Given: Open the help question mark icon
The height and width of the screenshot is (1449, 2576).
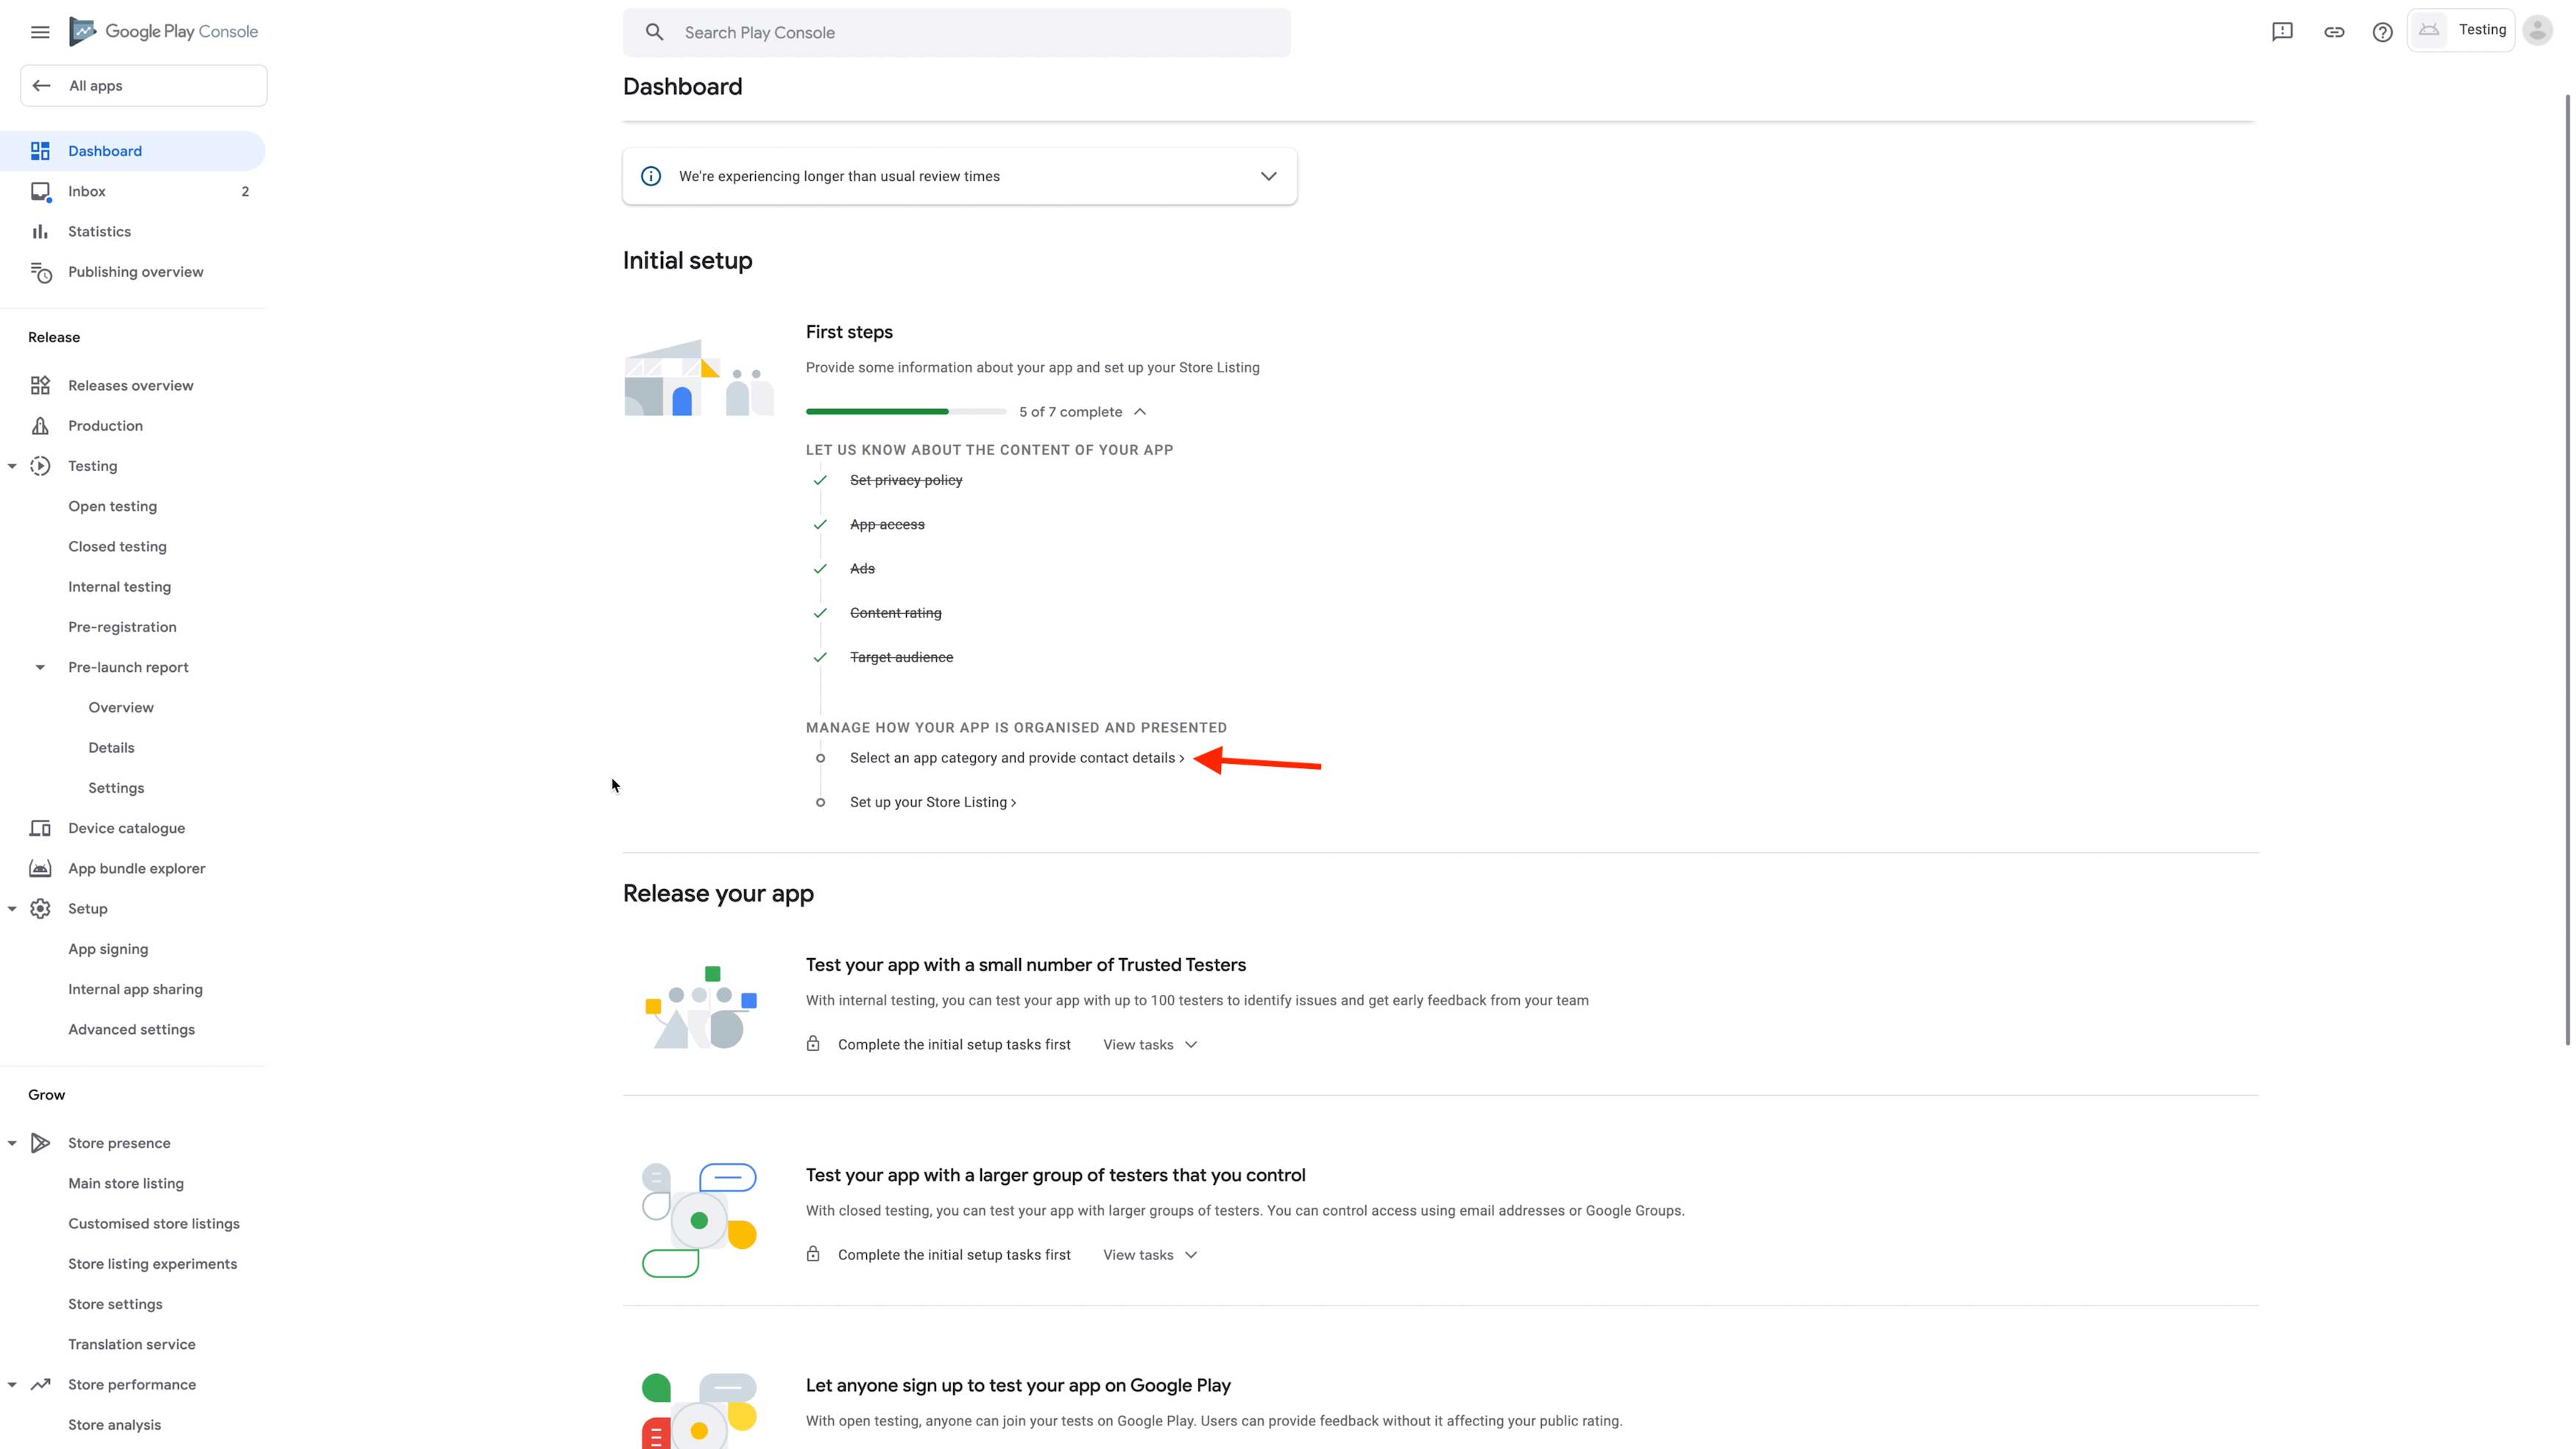Looking at the screenshot, I should (x=2383, y=32).
